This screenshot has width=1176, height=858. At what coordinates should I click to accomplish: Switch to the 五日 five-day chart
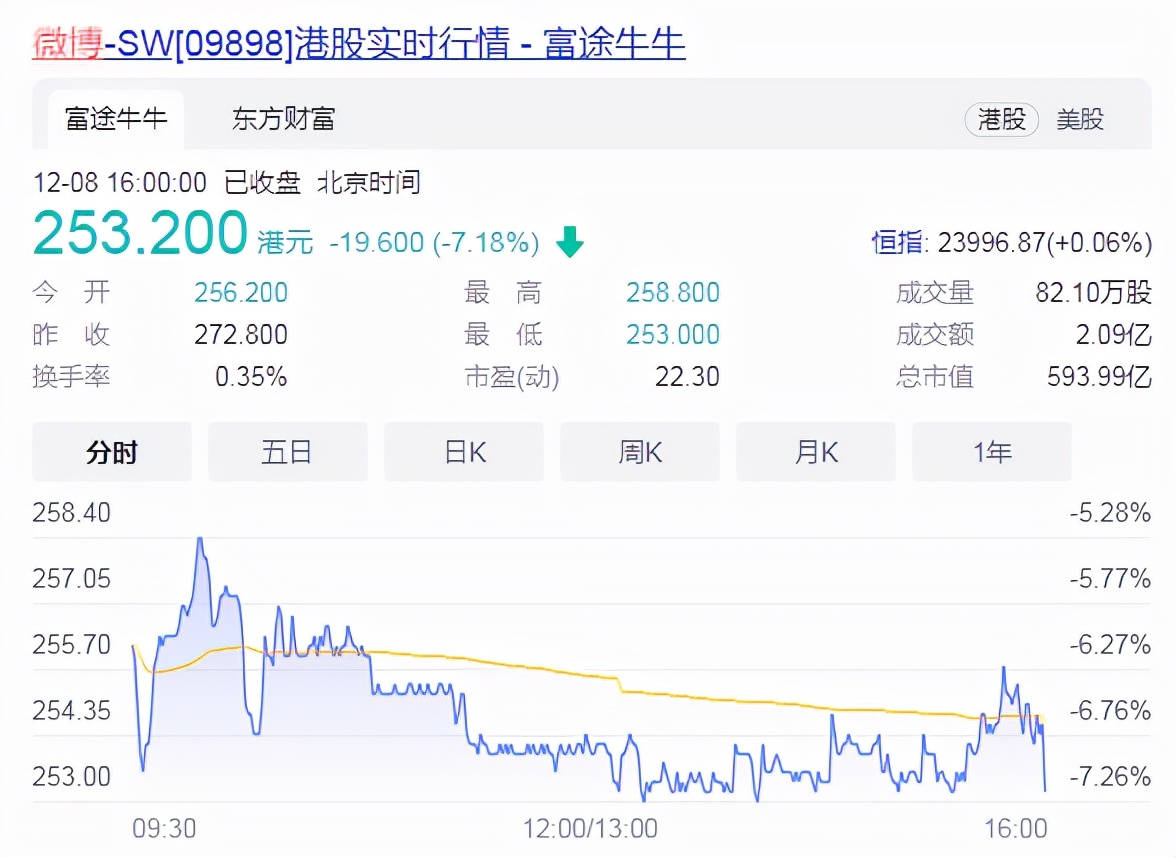coord(287,452)
